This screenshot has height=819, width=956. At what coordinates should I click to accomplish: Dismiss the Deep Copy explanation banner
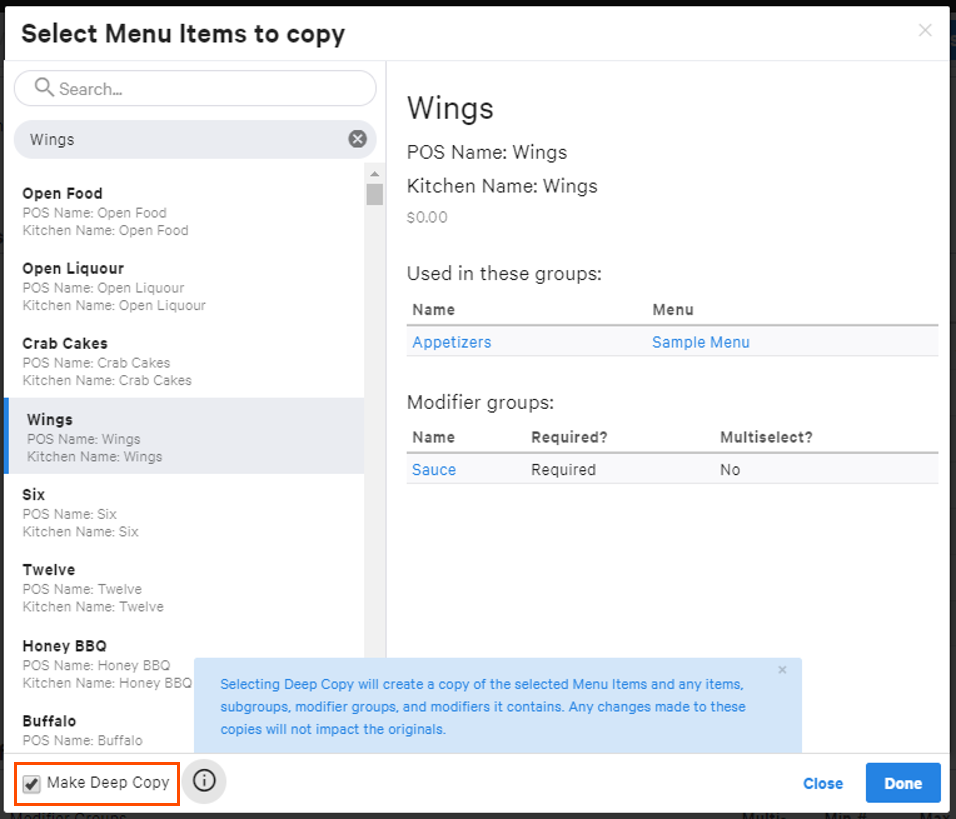pyautogui.click(x=782, y=669)
